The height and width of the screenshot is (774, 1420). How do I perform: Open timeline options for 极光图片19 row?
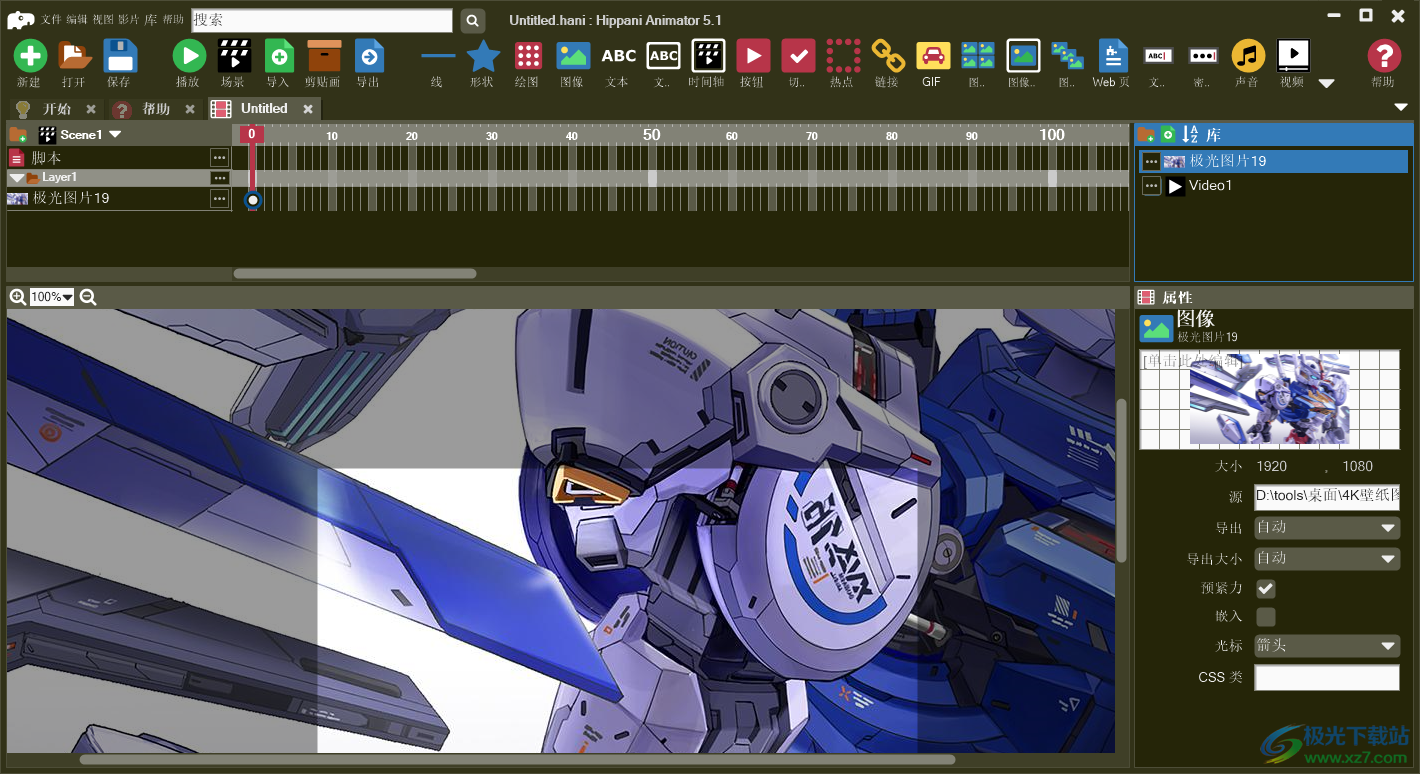pyautogui.click(x=219, y=199)
